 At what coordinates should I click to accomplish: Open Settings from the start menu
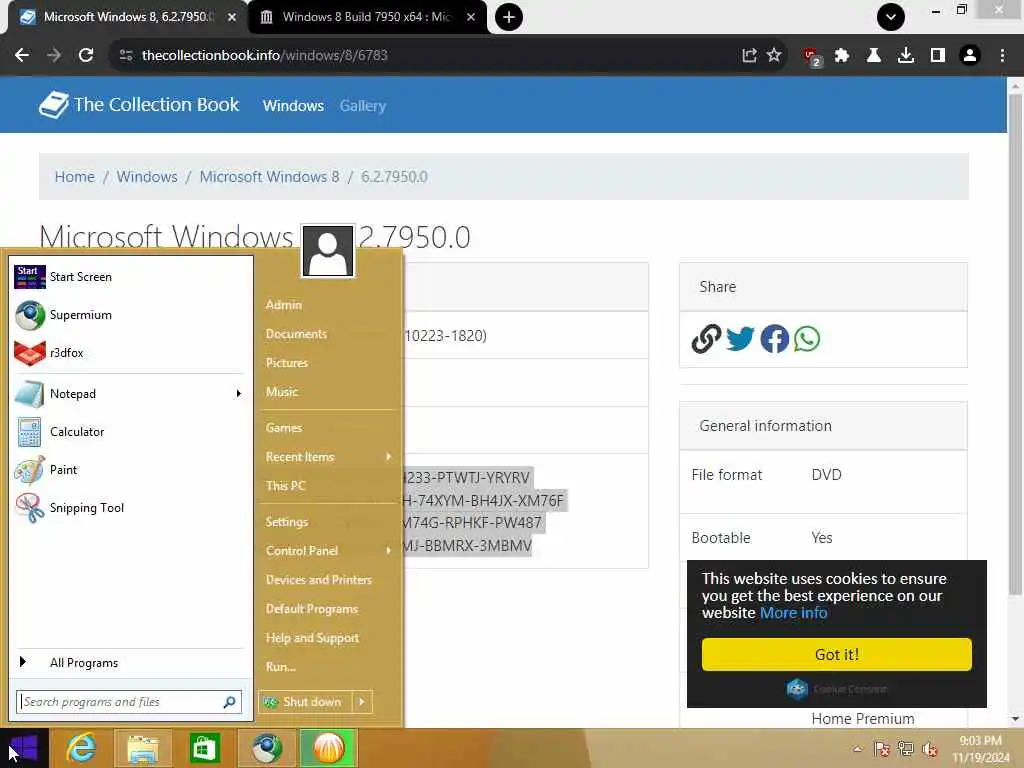tap(287, 522)
